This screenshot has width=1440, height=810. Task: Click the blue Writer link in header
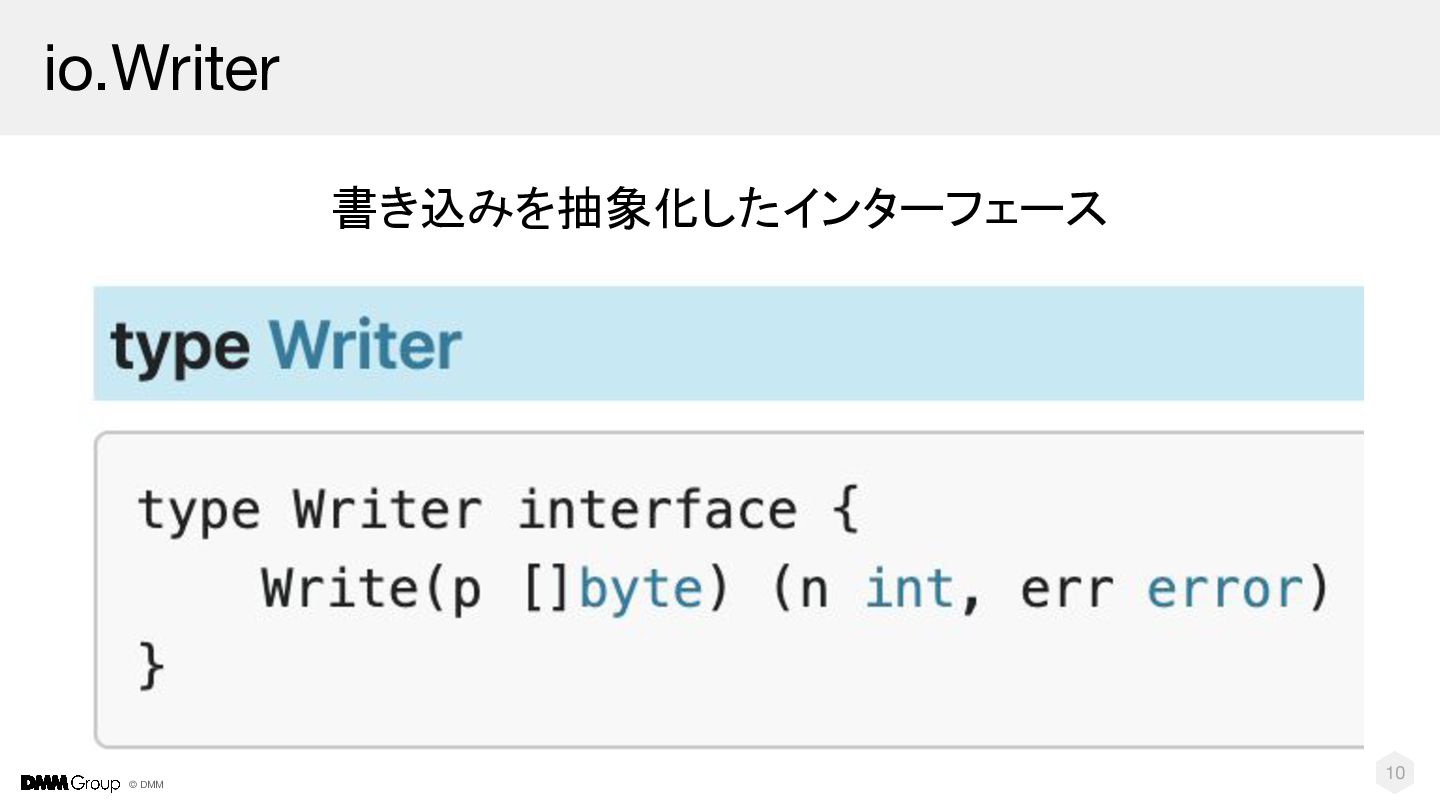click(365, 347)
